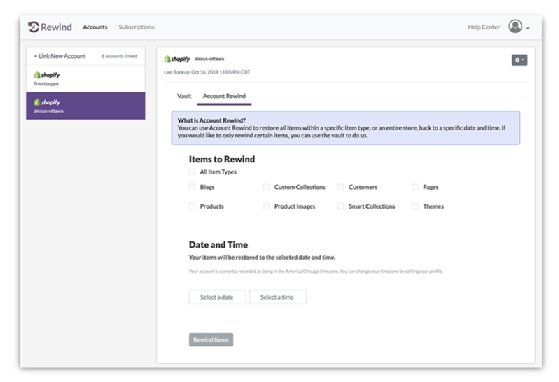Click the 'Date and Time' heading
The height and width of the screenshot is (382, 559).
218,245
